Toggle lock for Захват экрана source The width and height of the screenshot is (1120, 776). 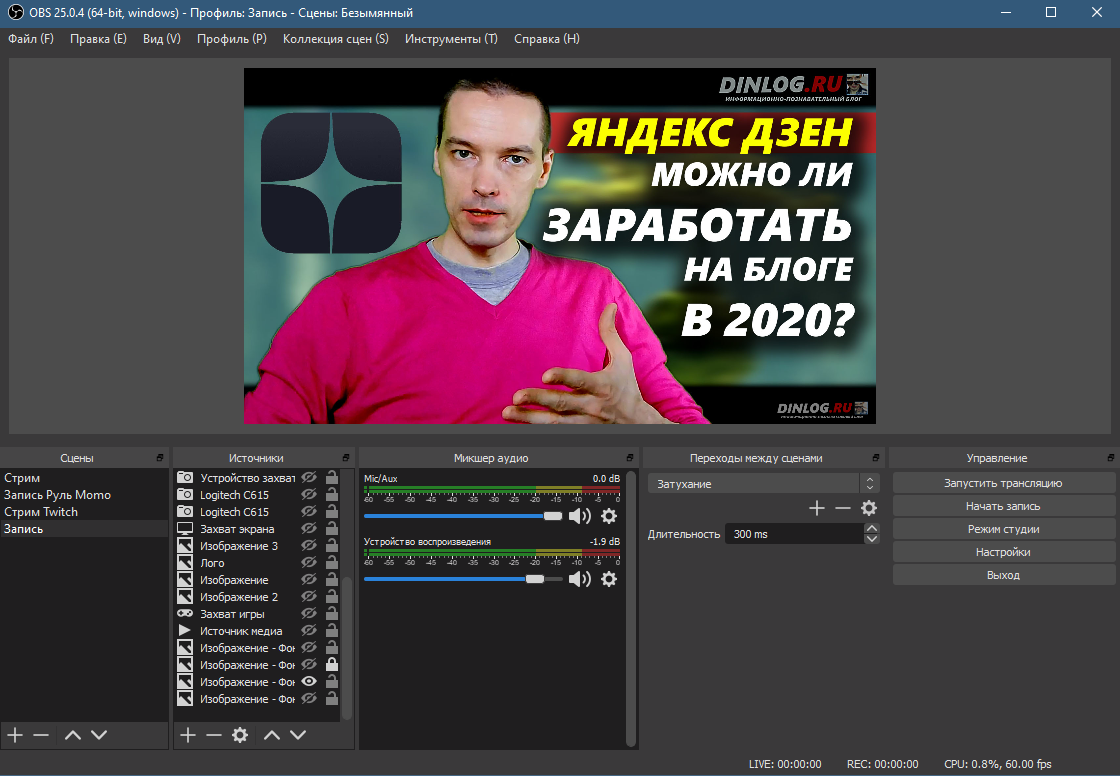point(331,529)
